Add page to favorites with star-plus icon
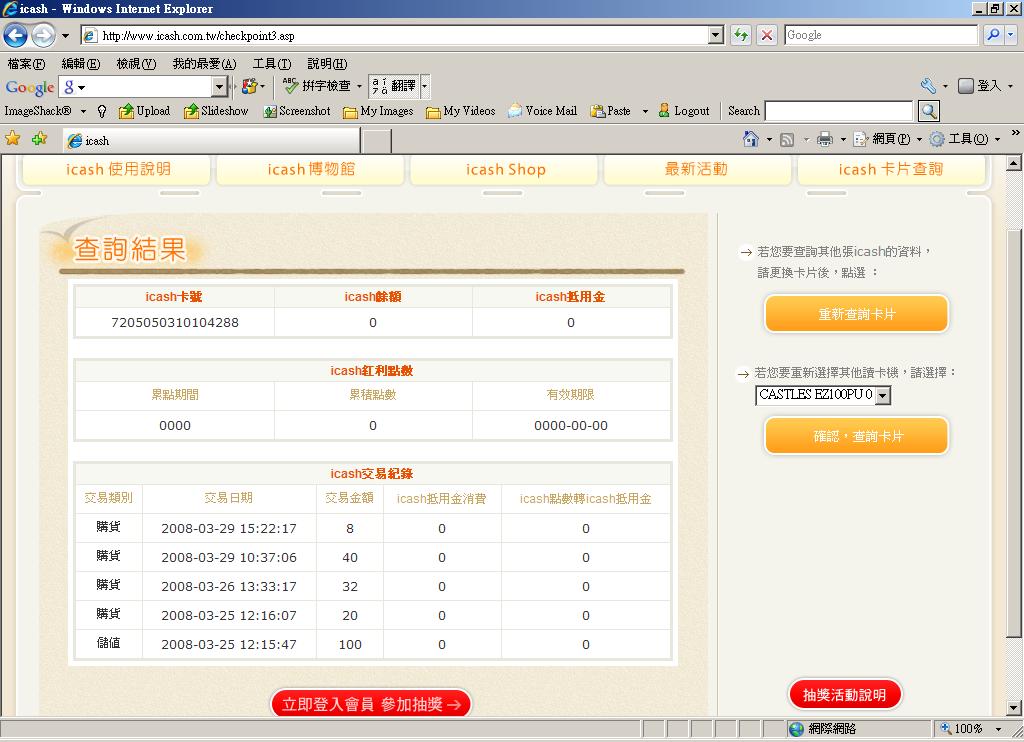 point(40,138)
